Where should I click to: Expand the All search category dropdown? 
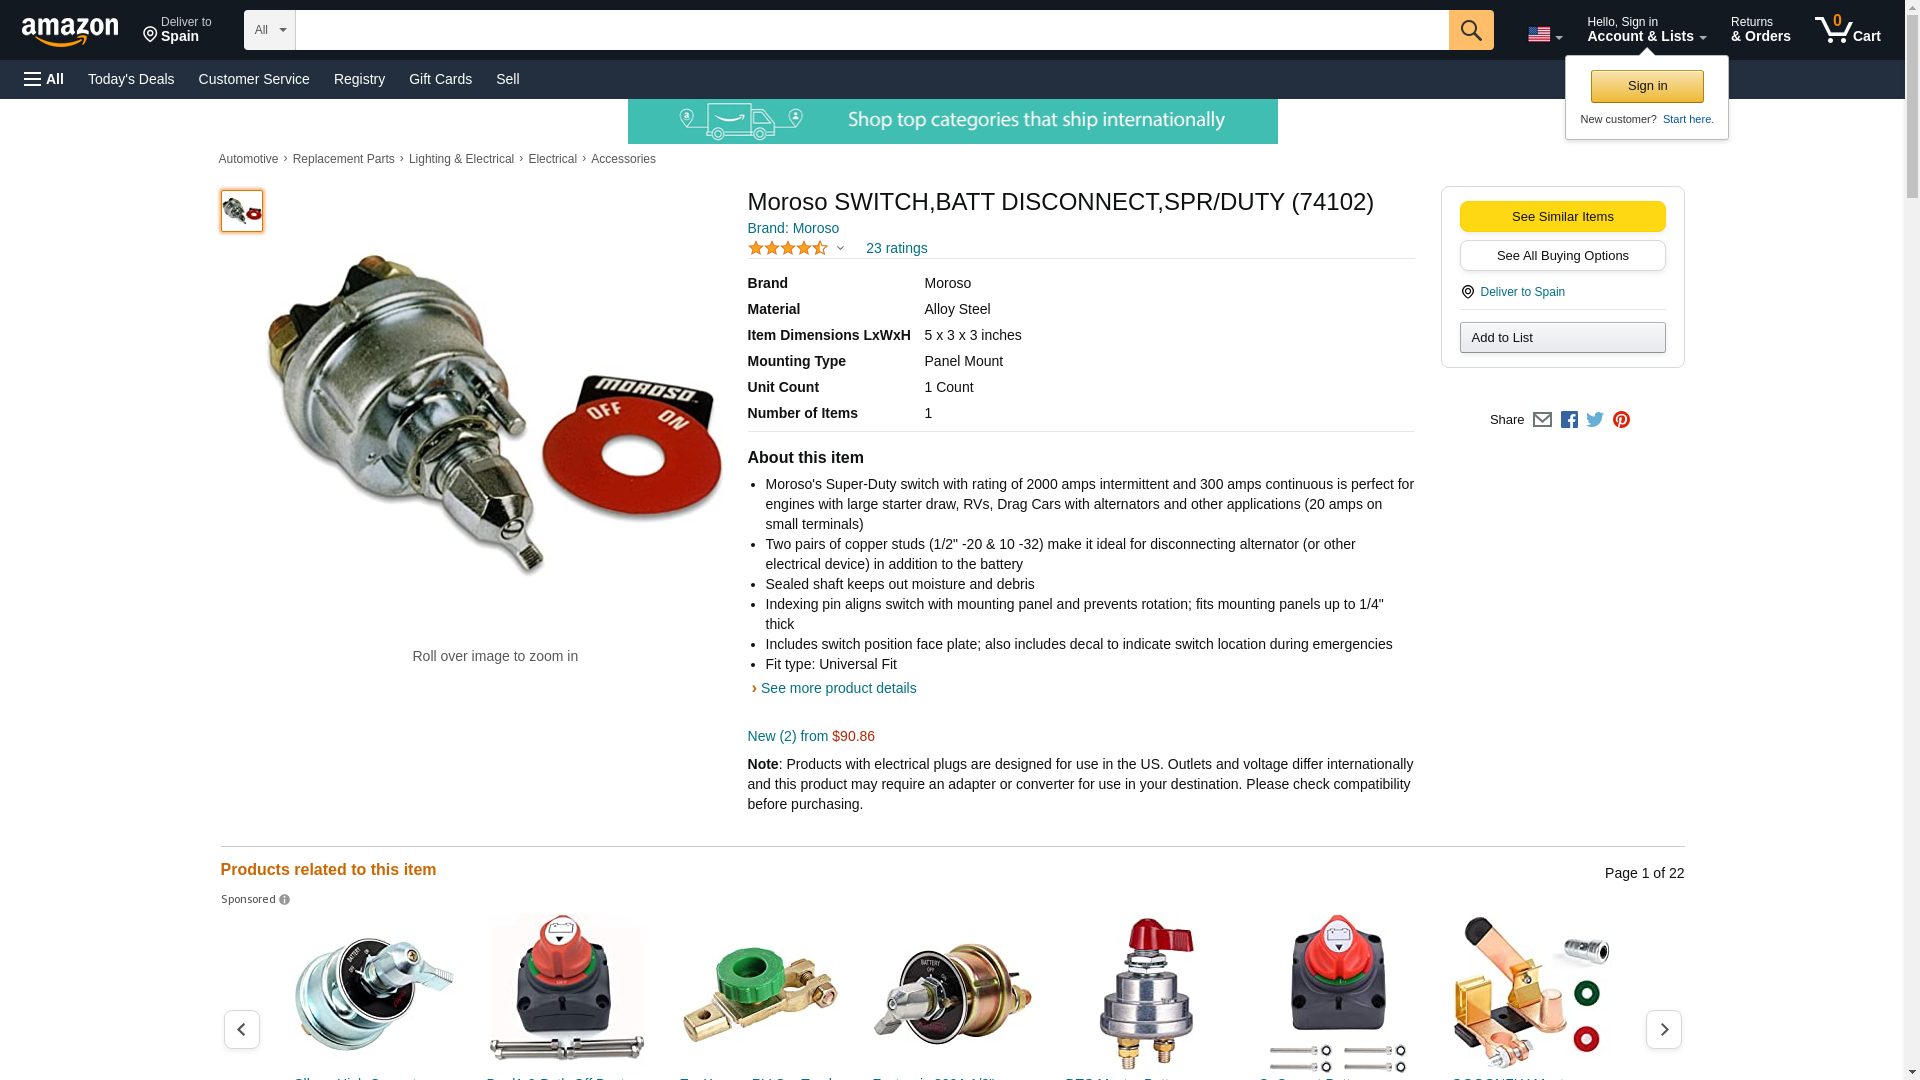point(270,30)
